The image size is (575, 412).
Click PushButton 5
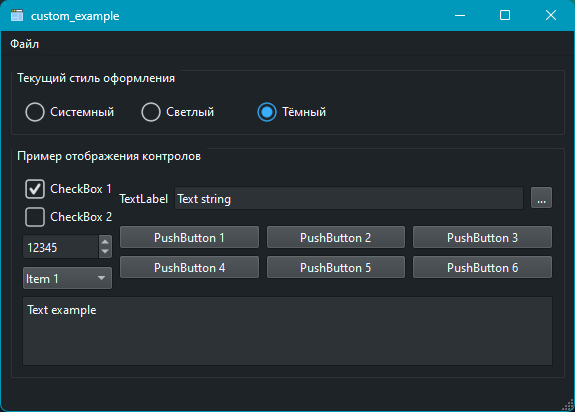tap(336, 267)
